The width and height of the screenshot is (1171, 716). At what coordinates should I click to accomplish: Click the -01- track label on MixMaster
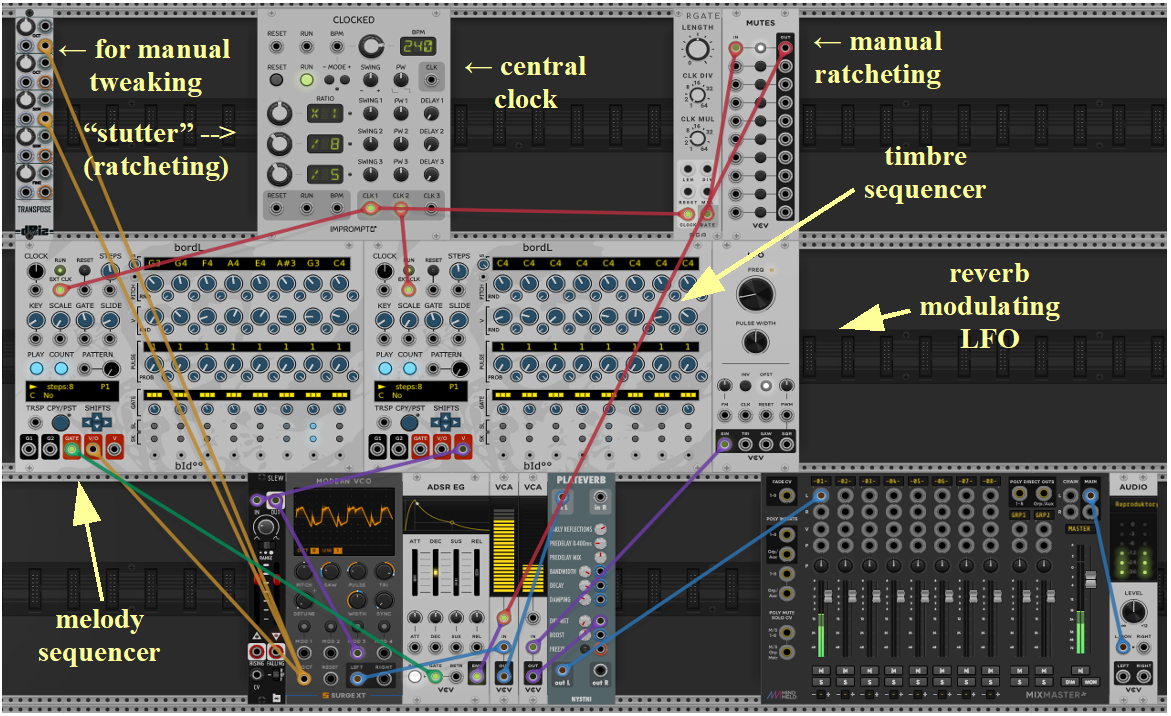tap(821, 481)
